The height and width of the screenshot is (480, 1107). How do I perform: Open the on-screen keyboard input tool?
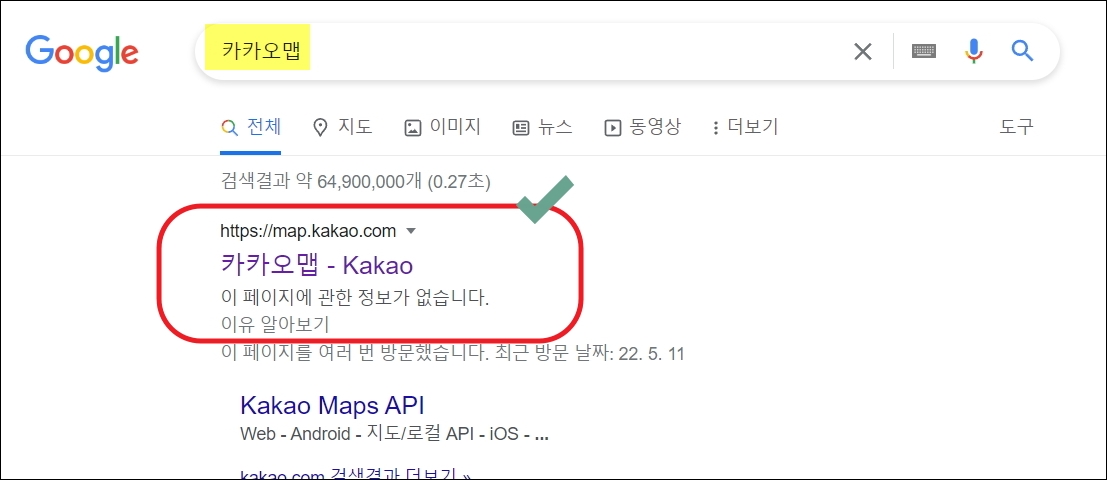click(x=924, y=51)
